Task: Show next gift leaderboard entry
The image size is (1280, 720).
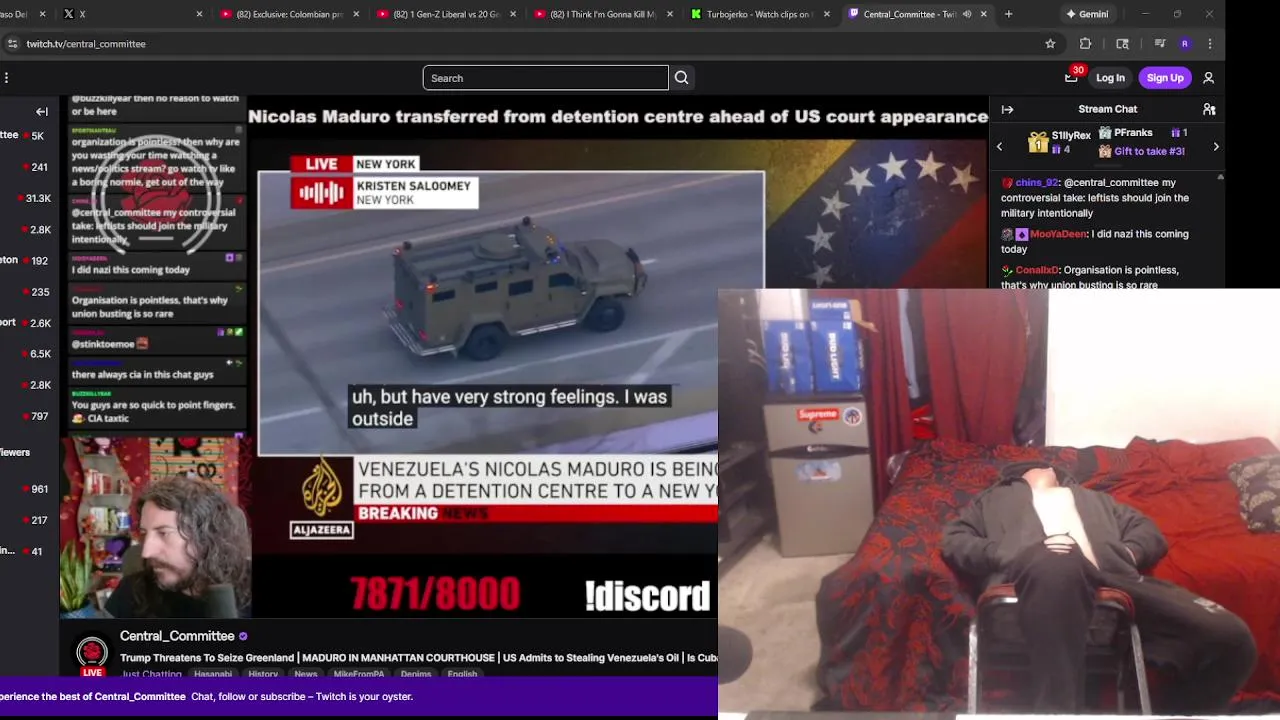Action: pos(1216,147)
